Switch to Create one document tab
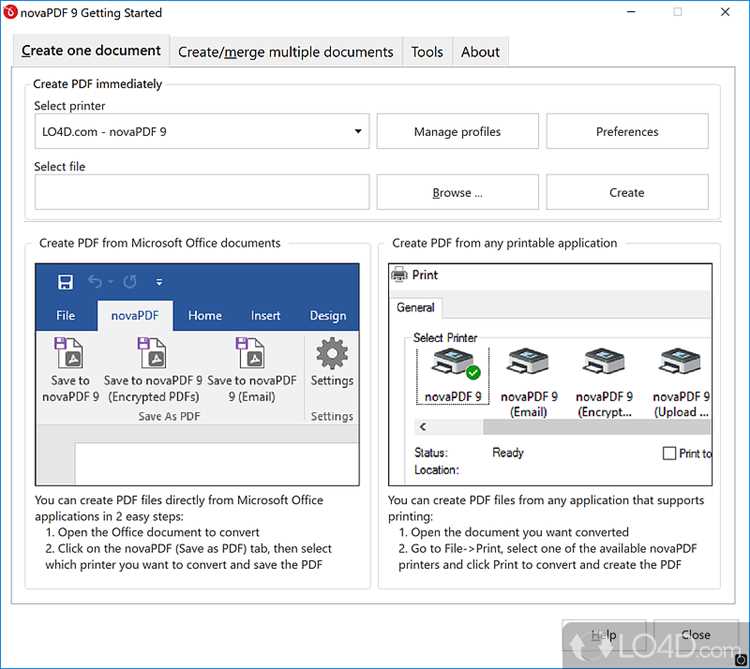The height and width of the screenshot is (669, 750). pyautogui.click(x=91, y=50)
